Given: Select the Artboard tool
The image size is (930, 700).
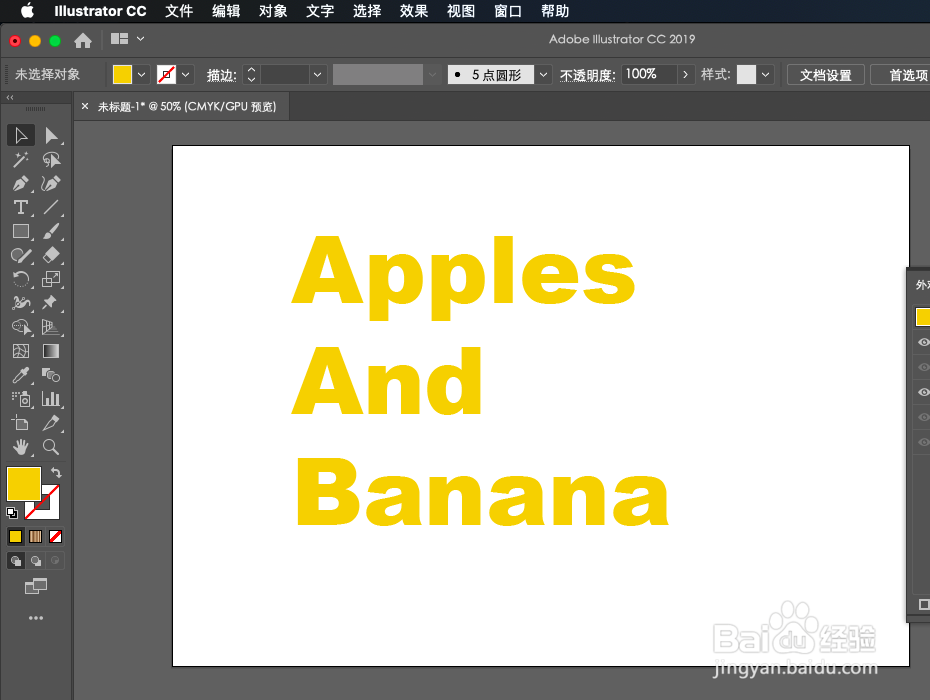Looking at the screenshot, I should click(x=21, y=423).
